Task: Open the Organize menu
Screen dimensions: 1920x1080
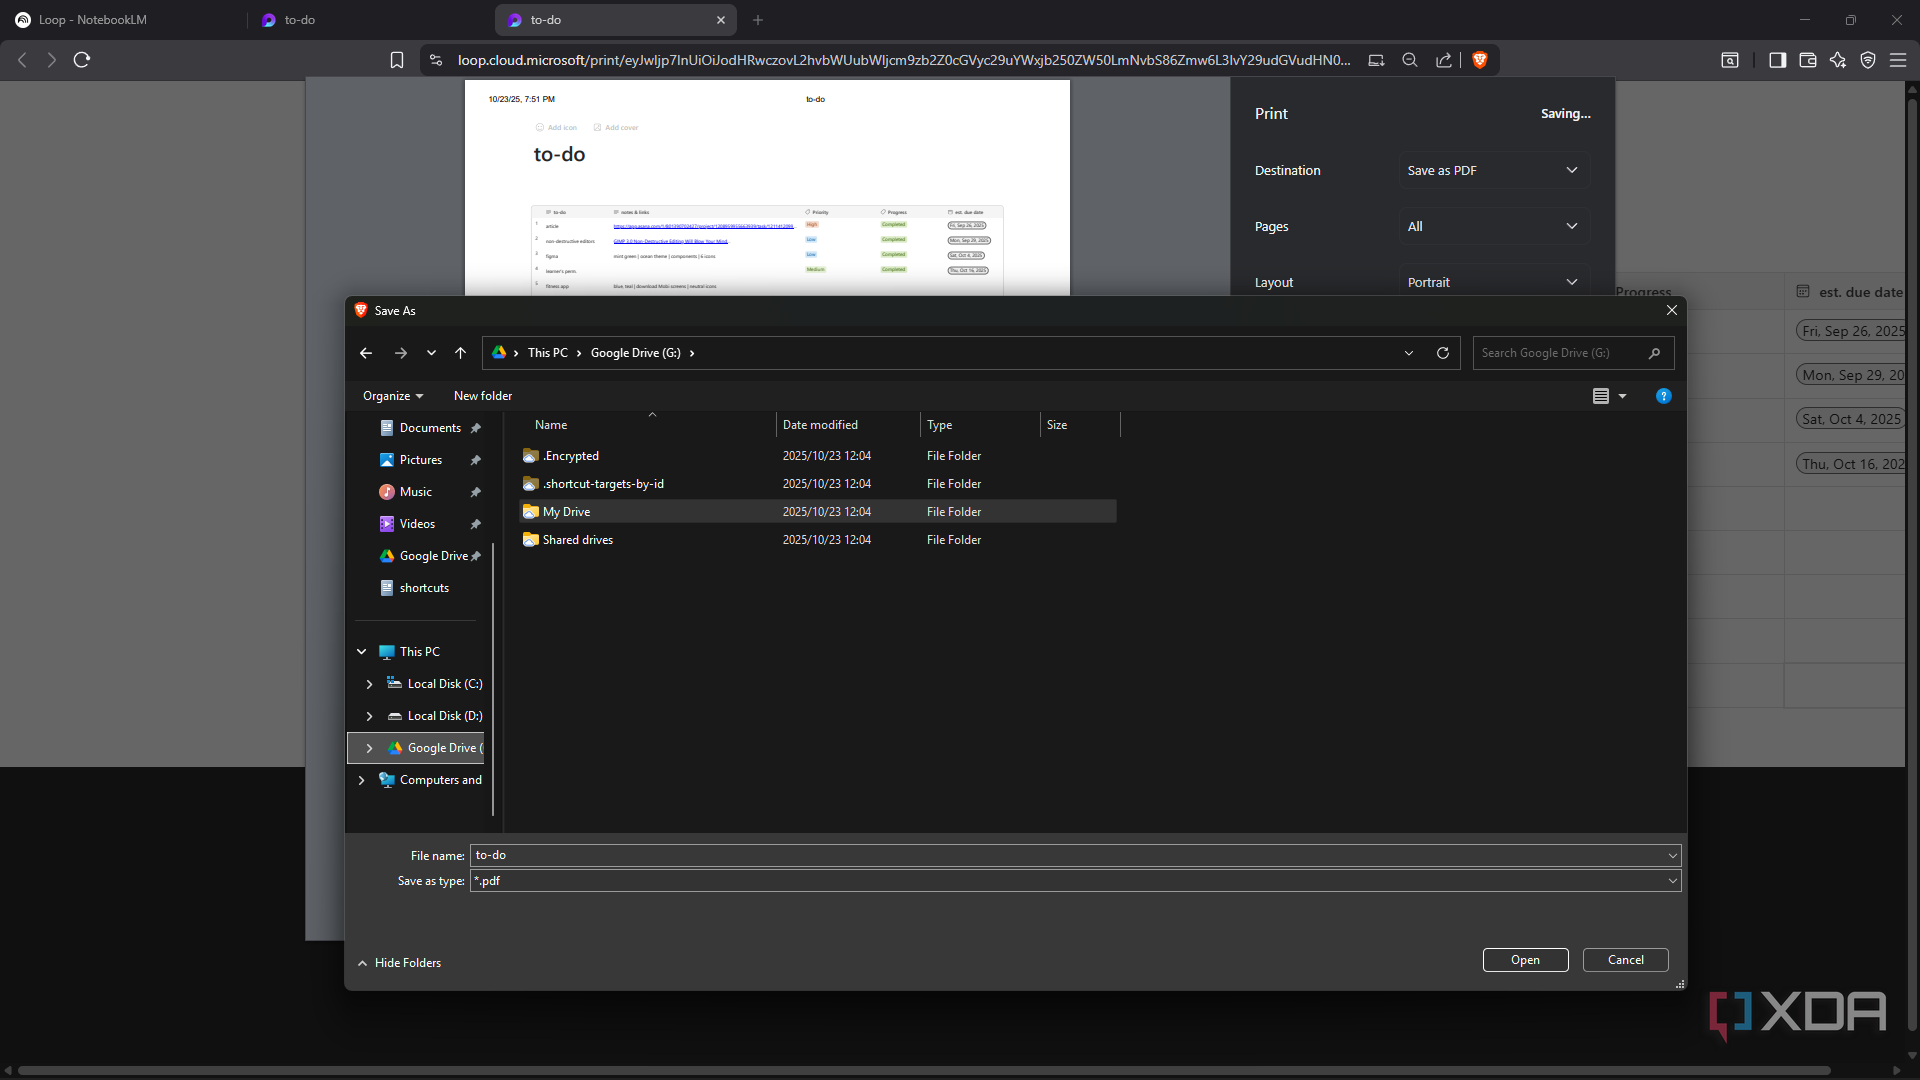Action: pyautogui.click(x=393, y=396)
